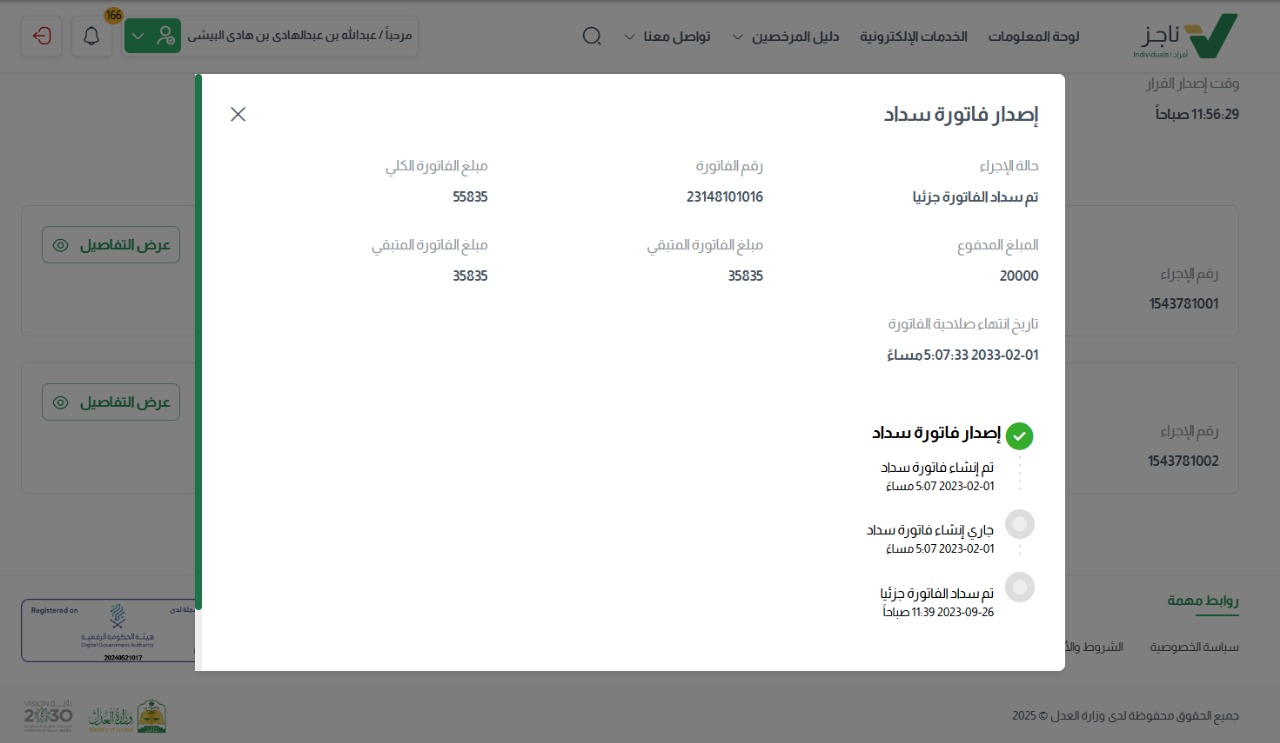The height and width of the screenshot is (743, 1280).
Task: Click the dialog's green vertical scrollbar
Action: point(198,340)
